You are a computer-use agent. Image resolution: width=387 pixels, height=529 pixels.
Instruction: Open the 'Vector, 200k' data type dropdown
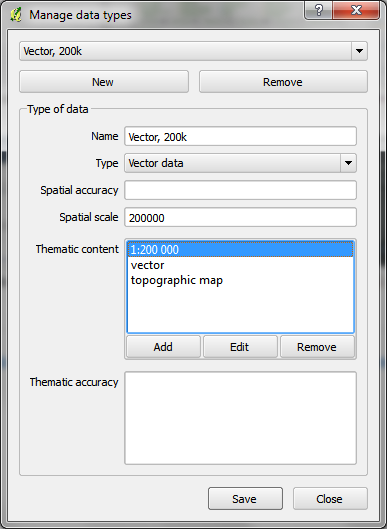click(x=193, y=51)
